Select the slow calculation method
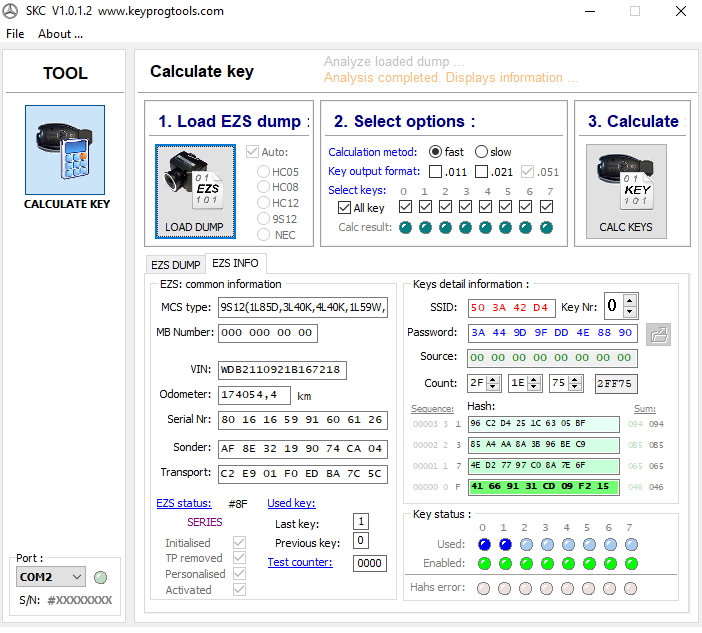The image size is (702, 633). (481, 152)
